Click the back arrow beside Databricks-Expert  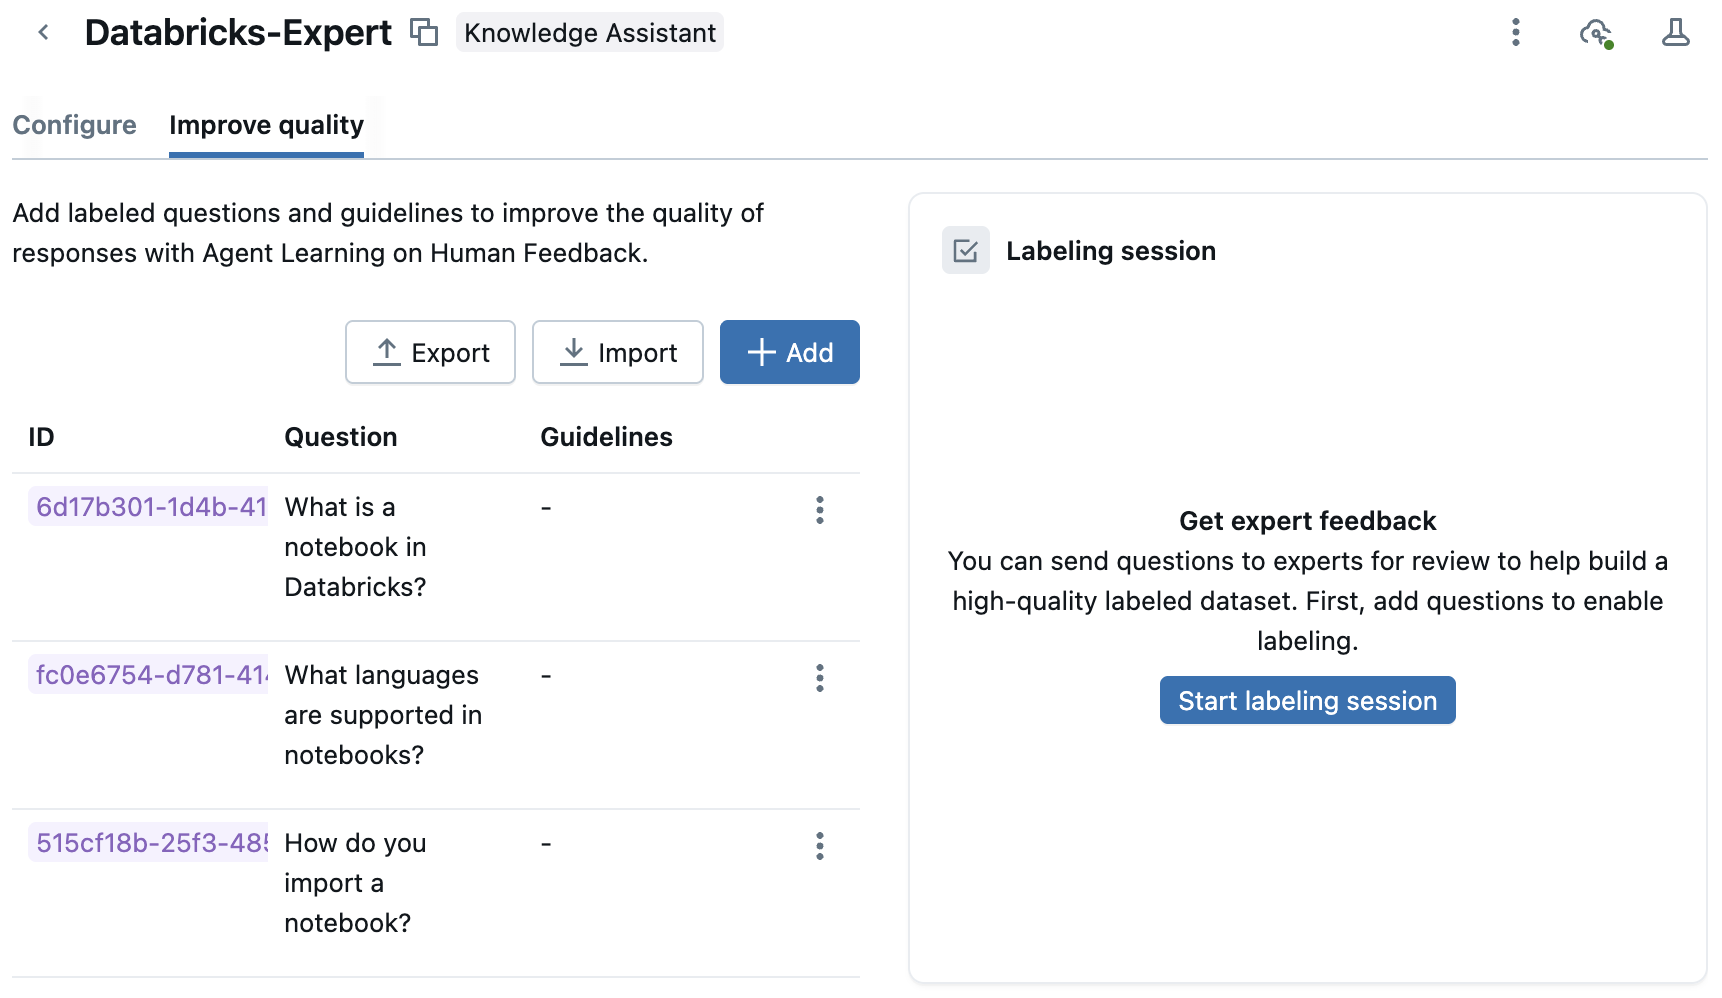43,33
